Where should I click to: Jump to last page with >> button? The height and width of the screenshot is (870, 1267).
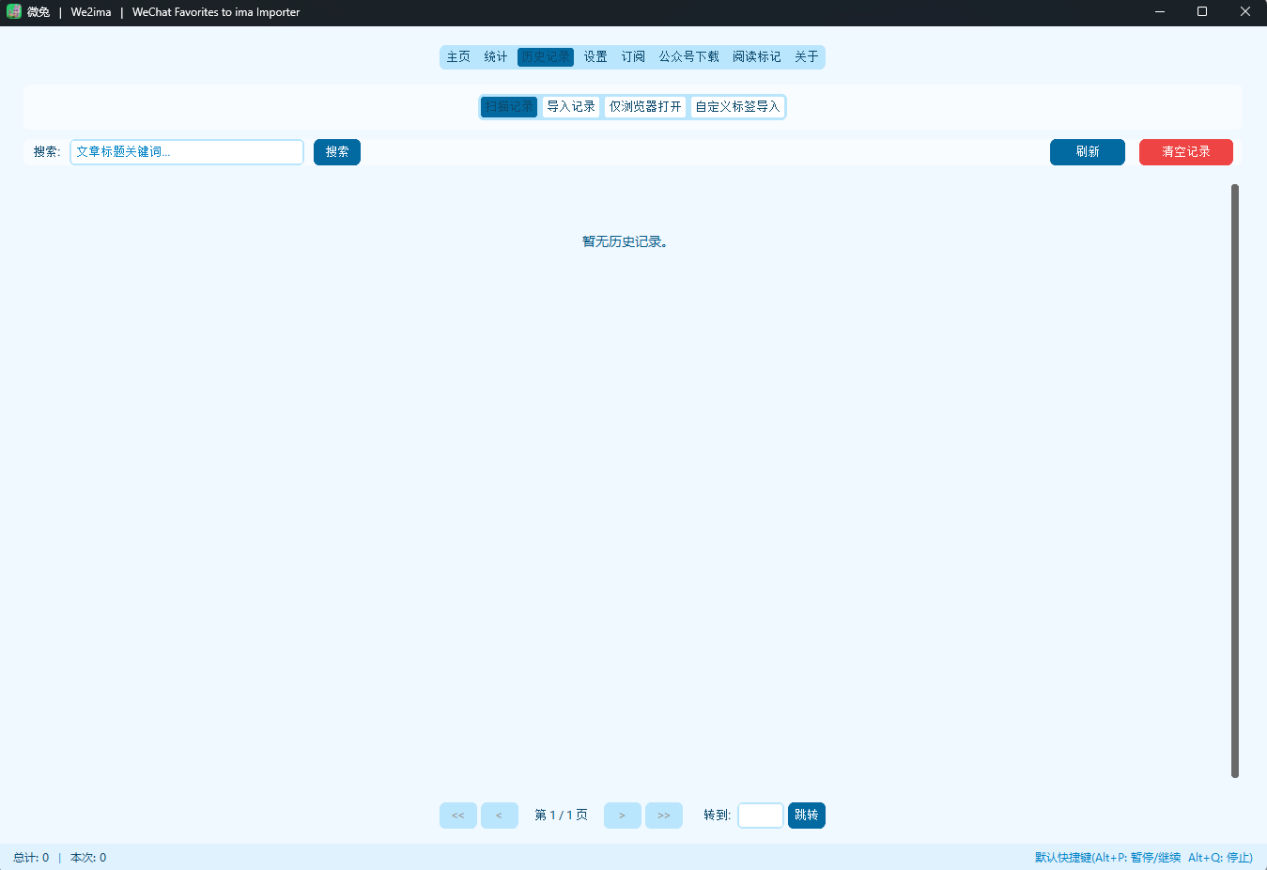664,816
